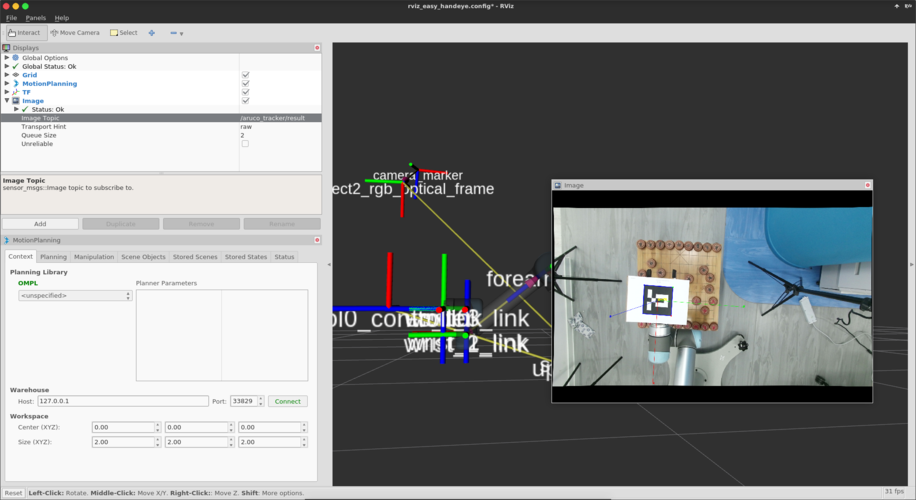Expand the MotionPlanning display entry

(7, 84)
